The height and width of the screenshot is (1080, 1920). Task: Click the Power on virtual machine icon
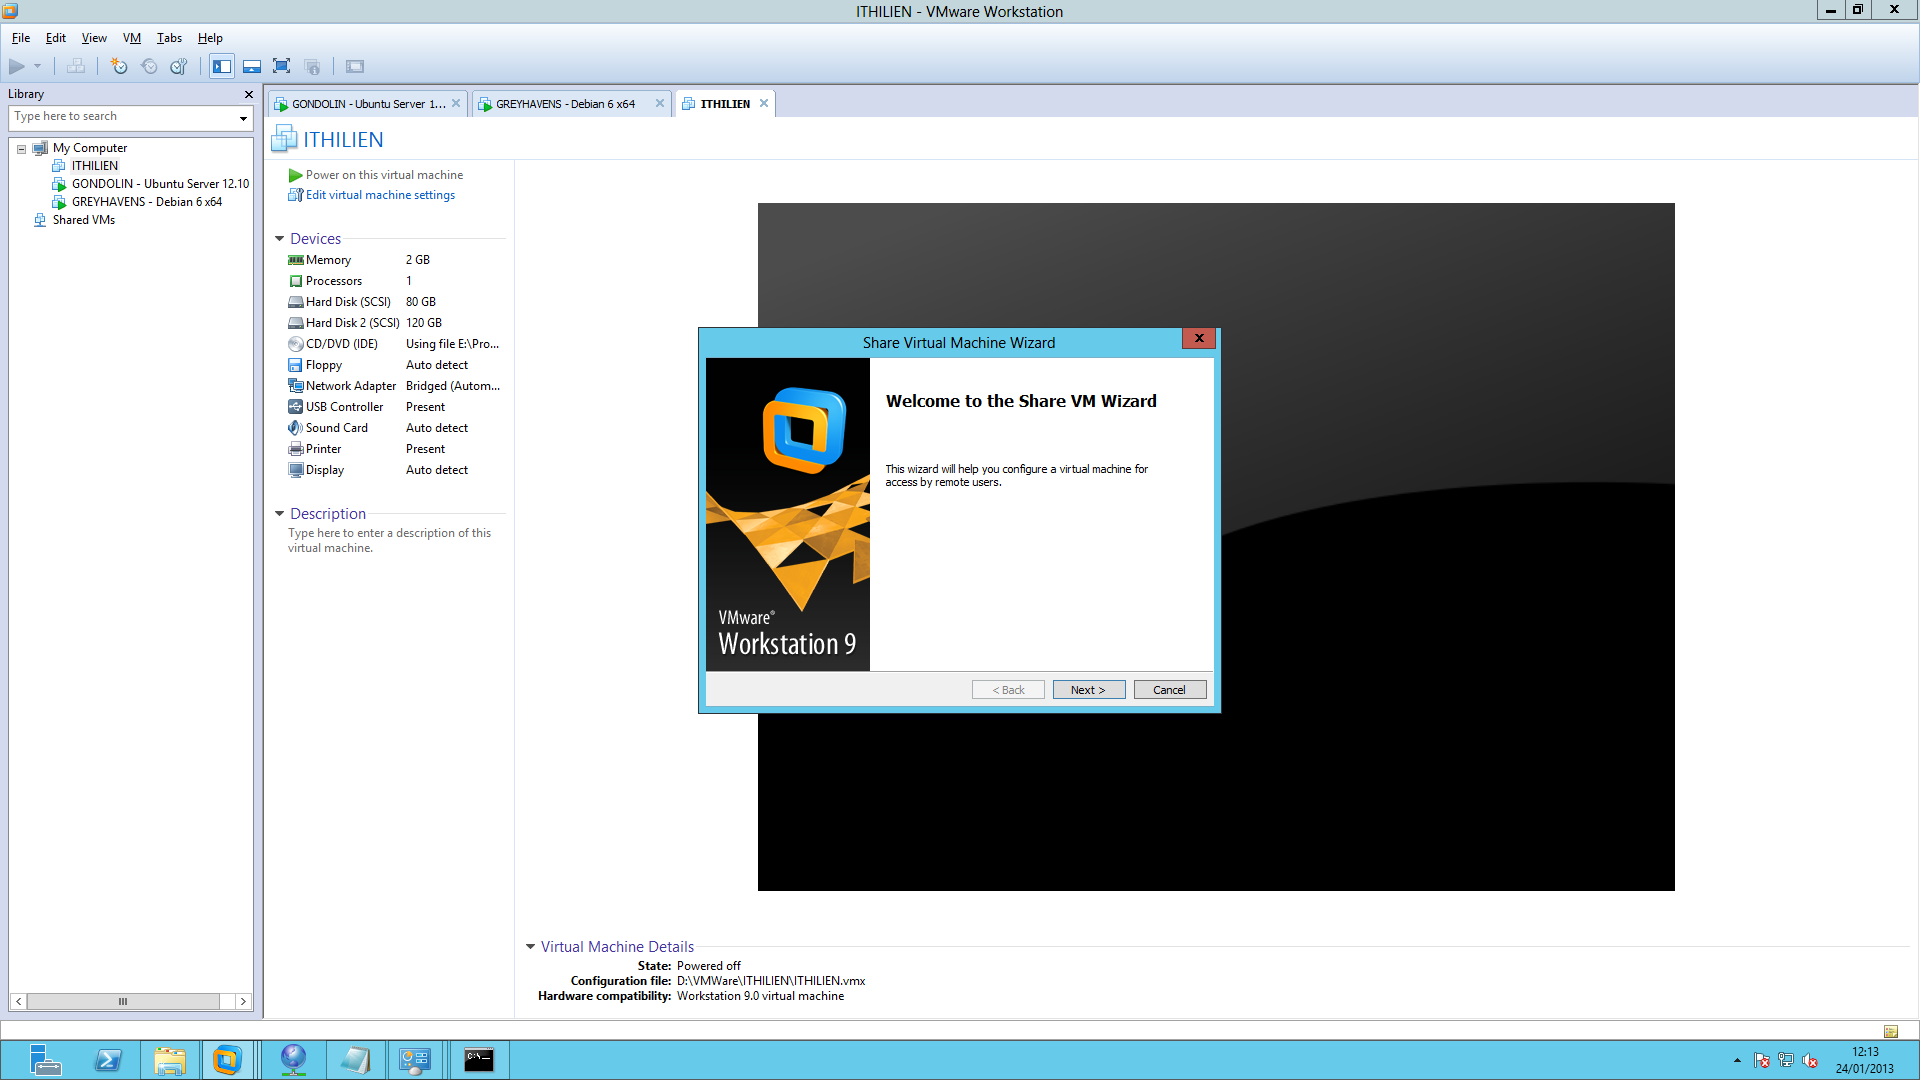(293, 174)
